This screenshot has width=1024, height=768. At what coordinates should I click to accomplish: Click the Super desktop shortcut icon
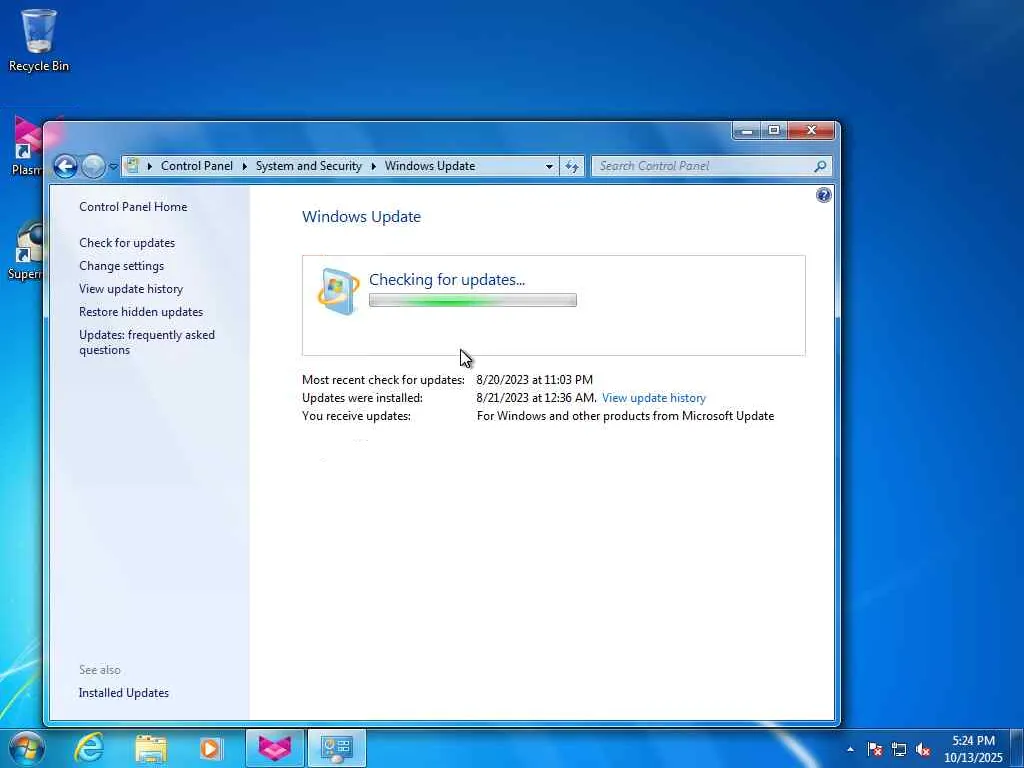[26, 251]
